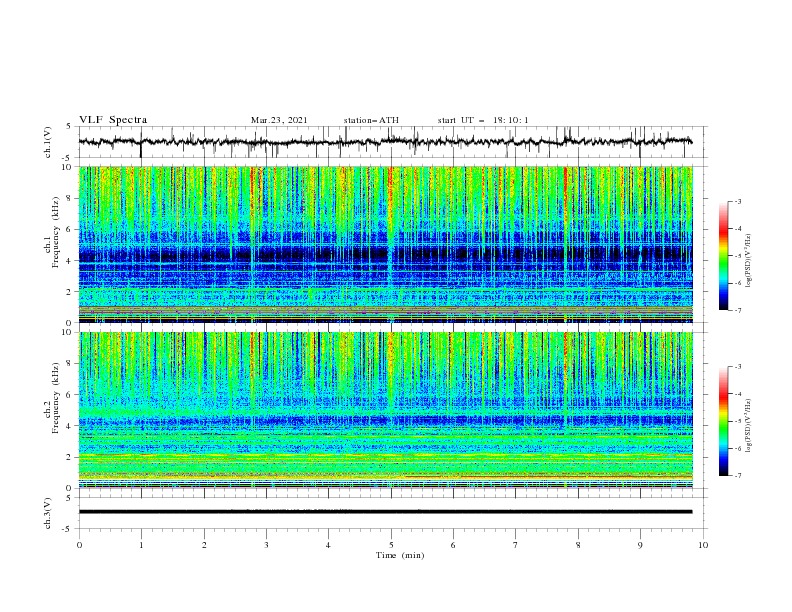
Task: Click the ch.2 spectrogram color bar
Action: 723,421
